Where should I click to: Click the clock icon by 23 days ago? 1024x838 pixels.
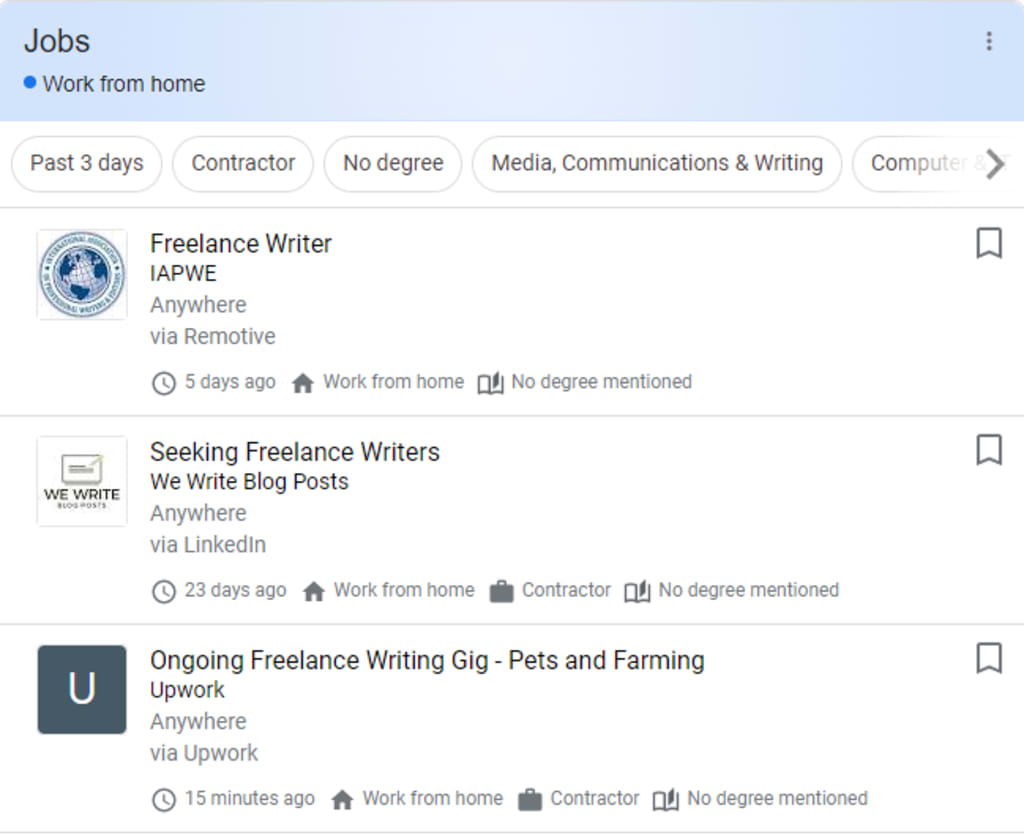164,591
